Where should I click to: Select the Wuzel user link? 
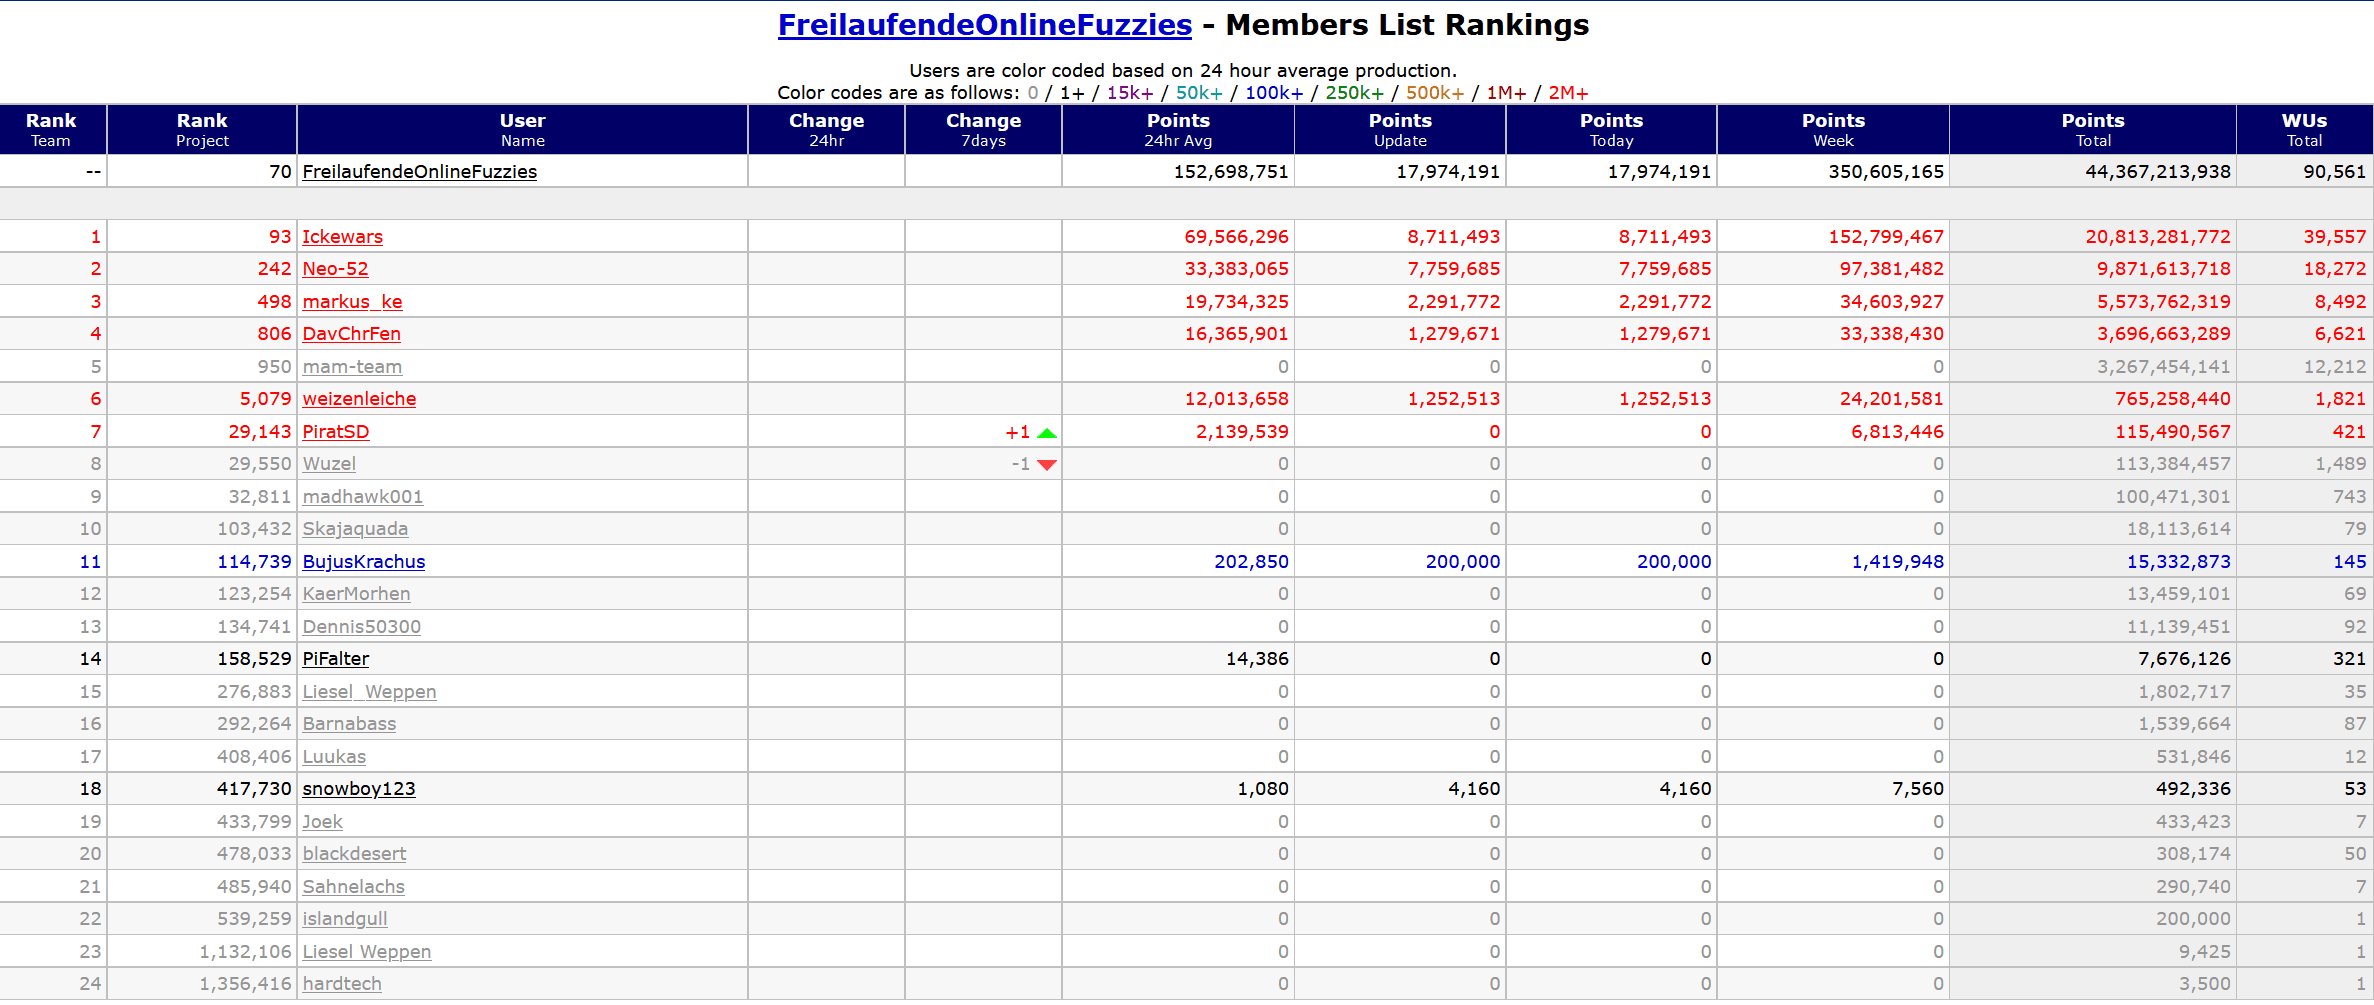pos(329,464)
